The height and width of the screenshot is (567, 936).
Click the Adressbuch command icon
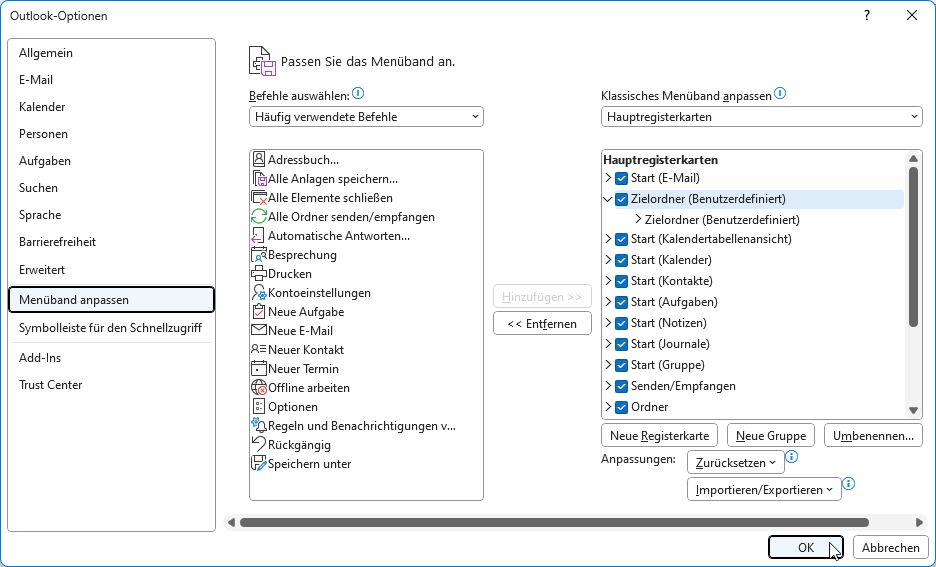coord(259,159)
